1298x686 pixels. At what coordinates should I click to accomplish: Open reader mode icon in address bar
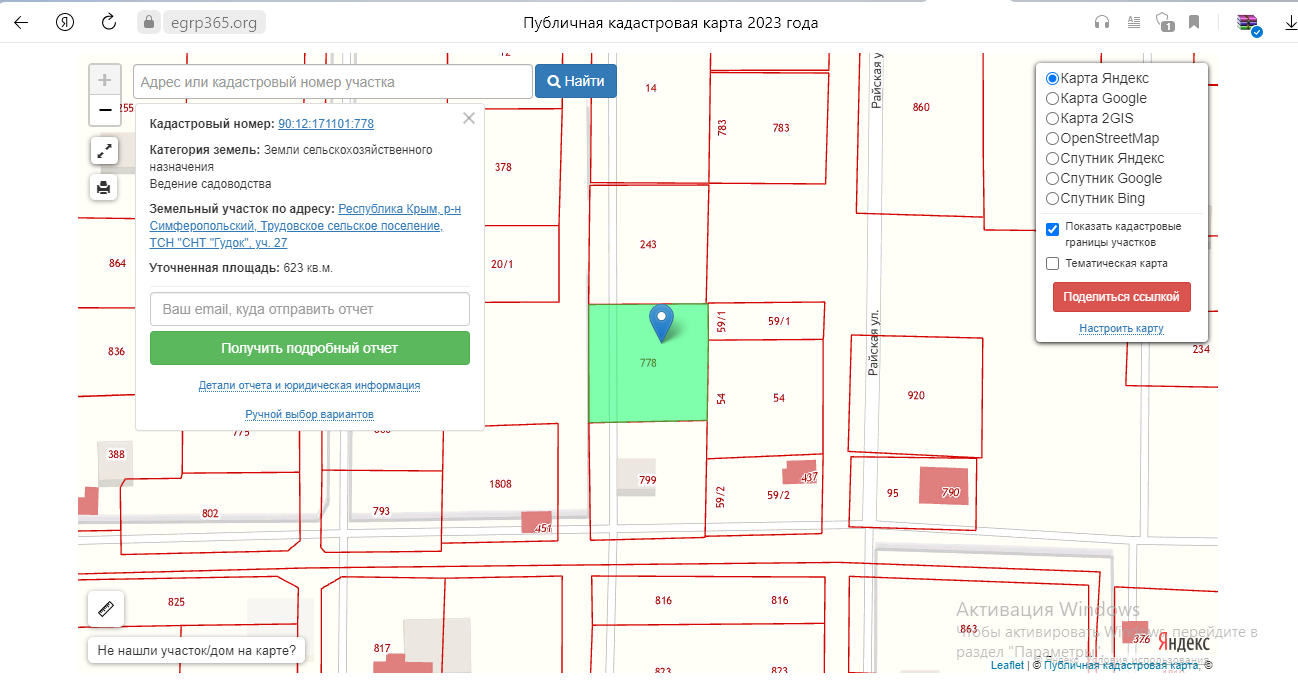pyautogui.click(x=1134, y=22)
